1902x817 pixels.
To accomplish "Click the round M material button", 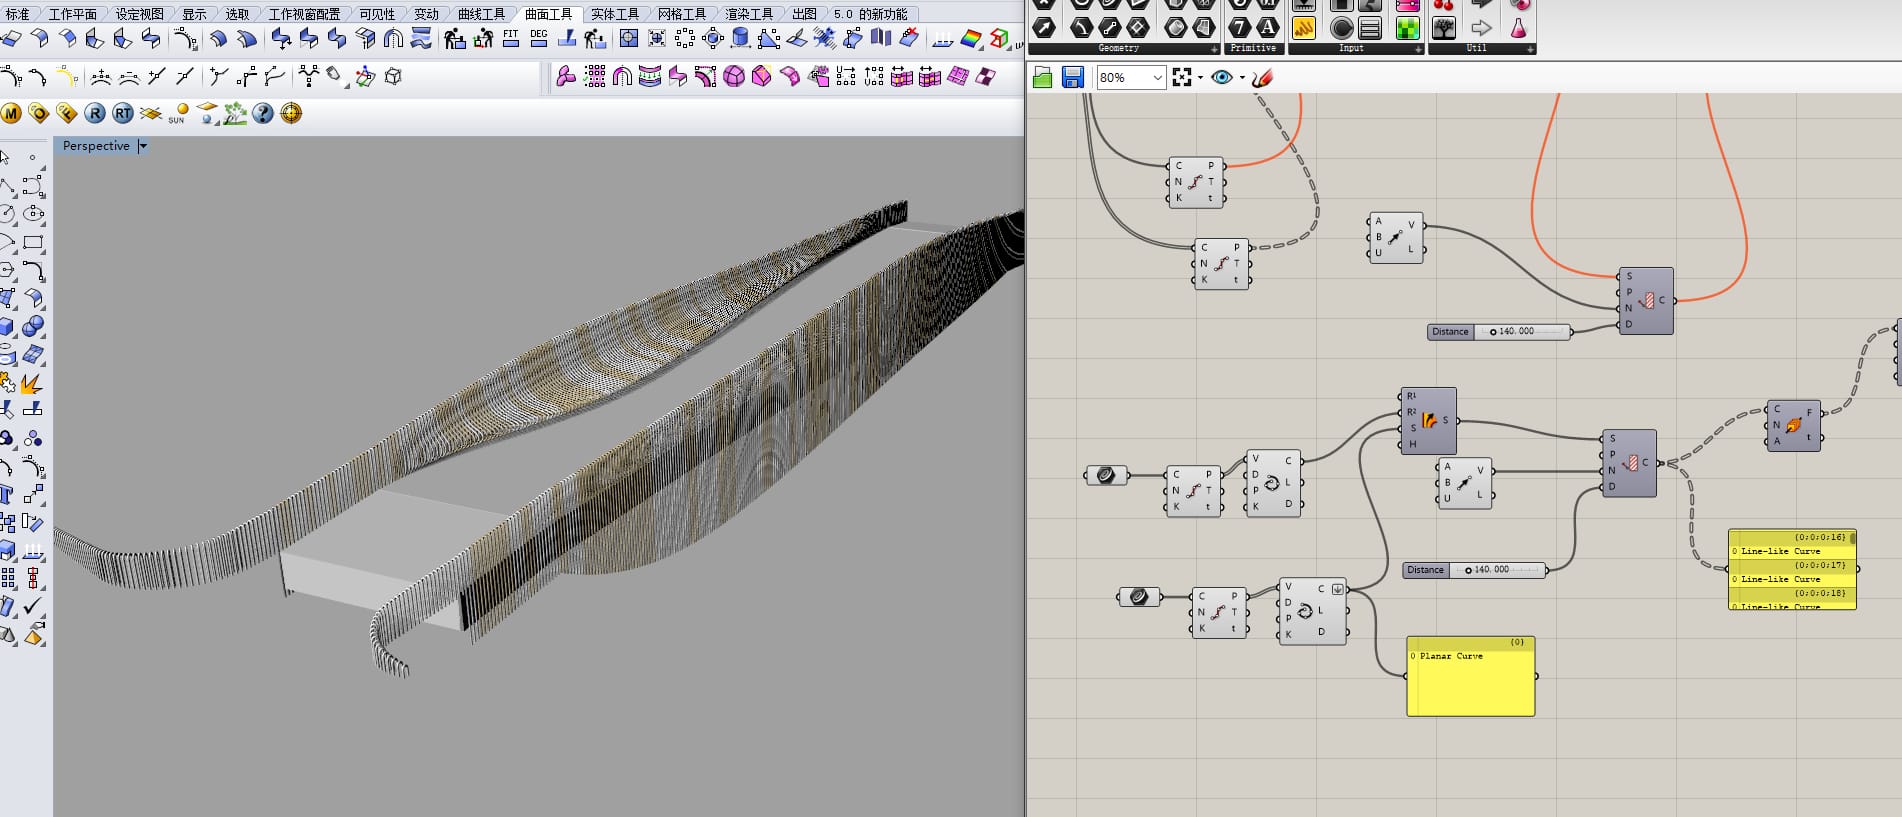I will pos(11,113).
